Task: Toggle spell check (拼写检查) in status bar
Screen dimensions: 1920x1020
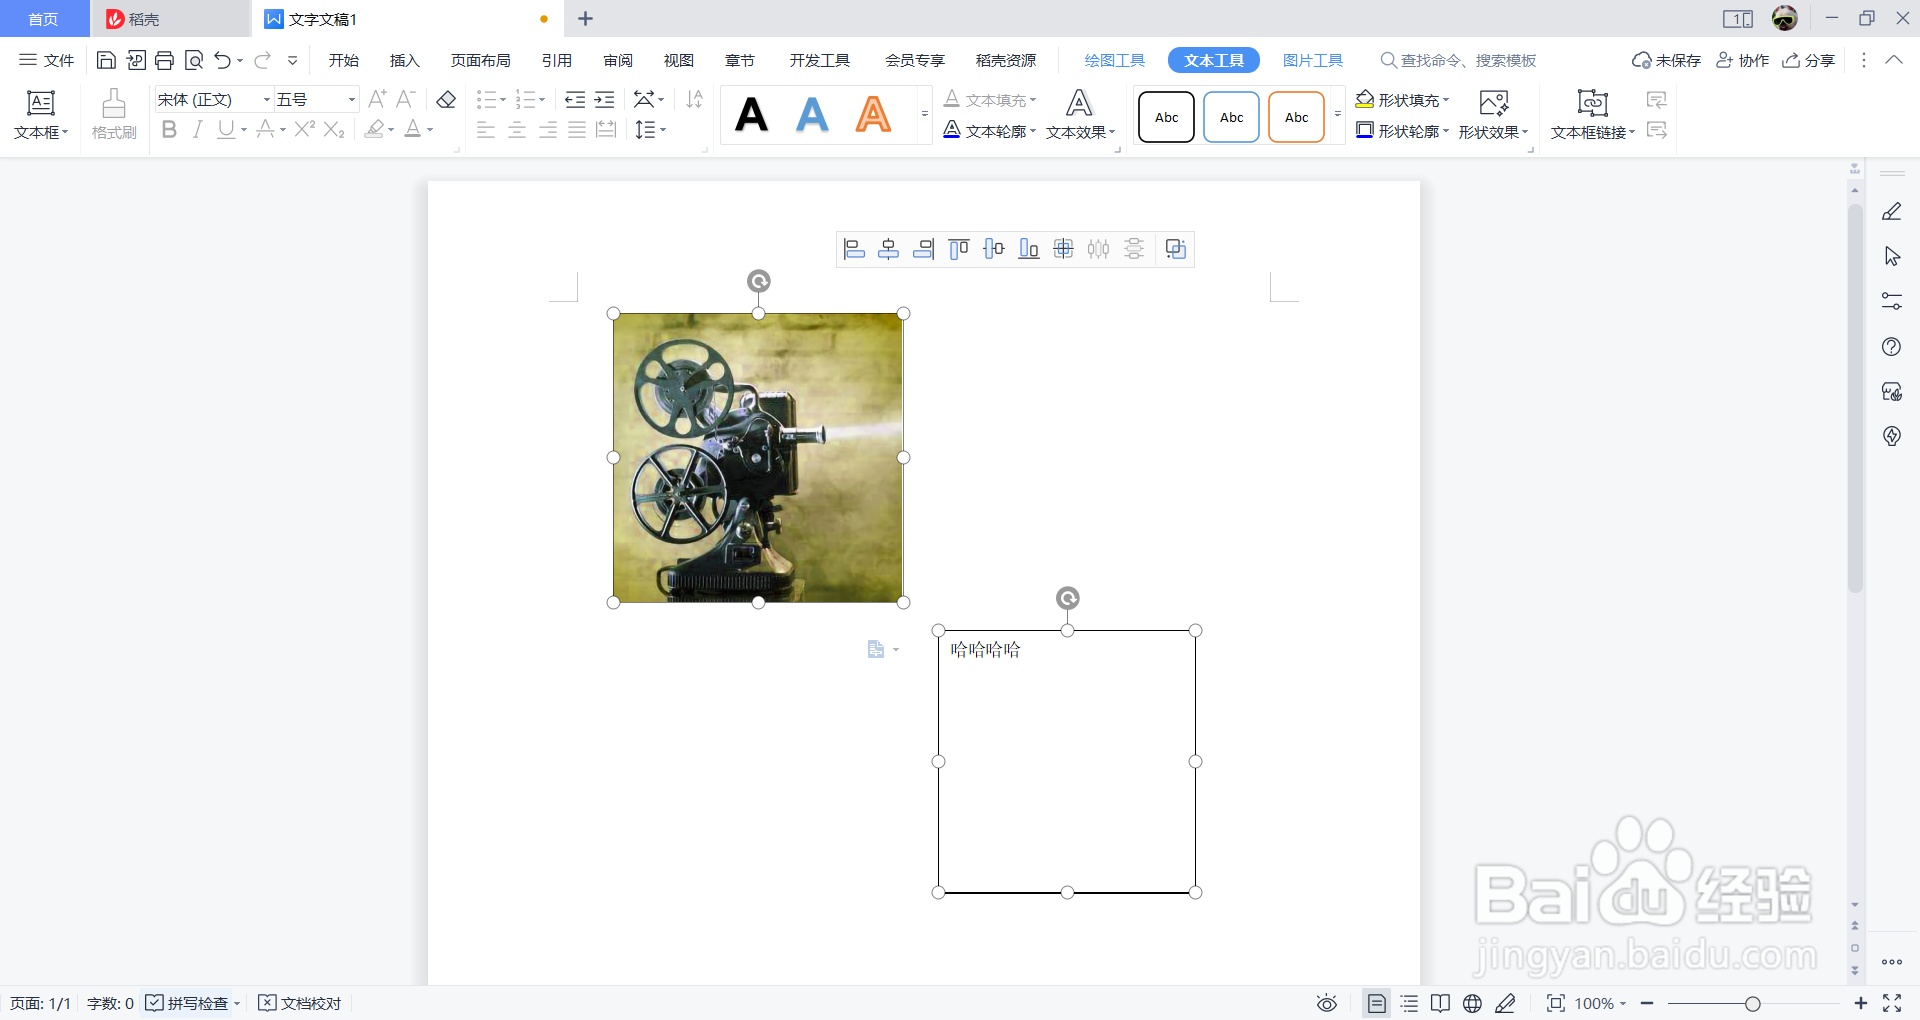Action: (187, 1003)
